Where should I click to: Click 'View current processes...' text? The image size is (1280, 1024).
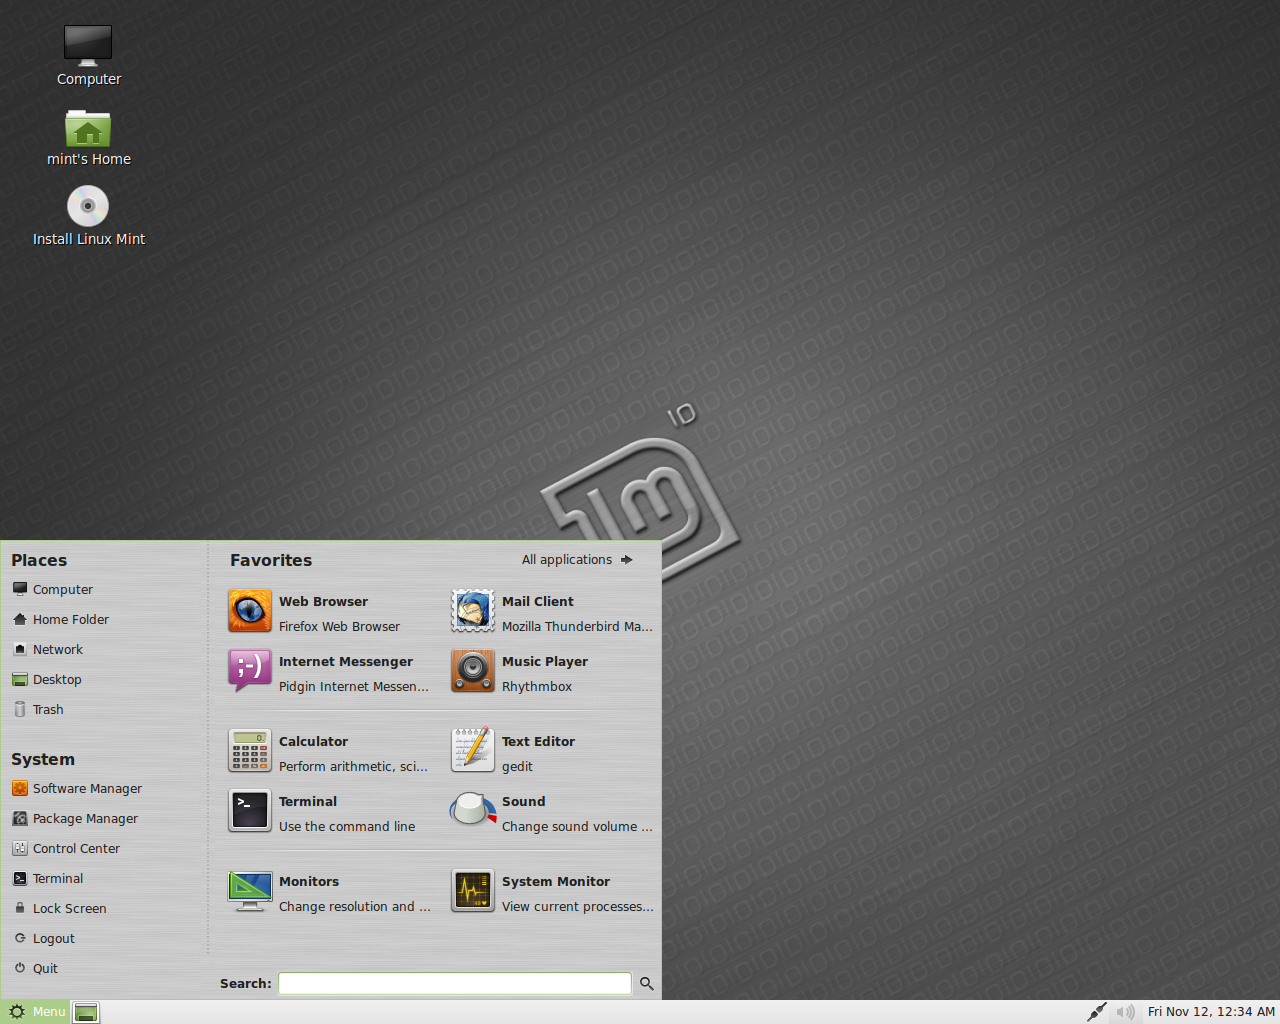(x=578, y=907)
